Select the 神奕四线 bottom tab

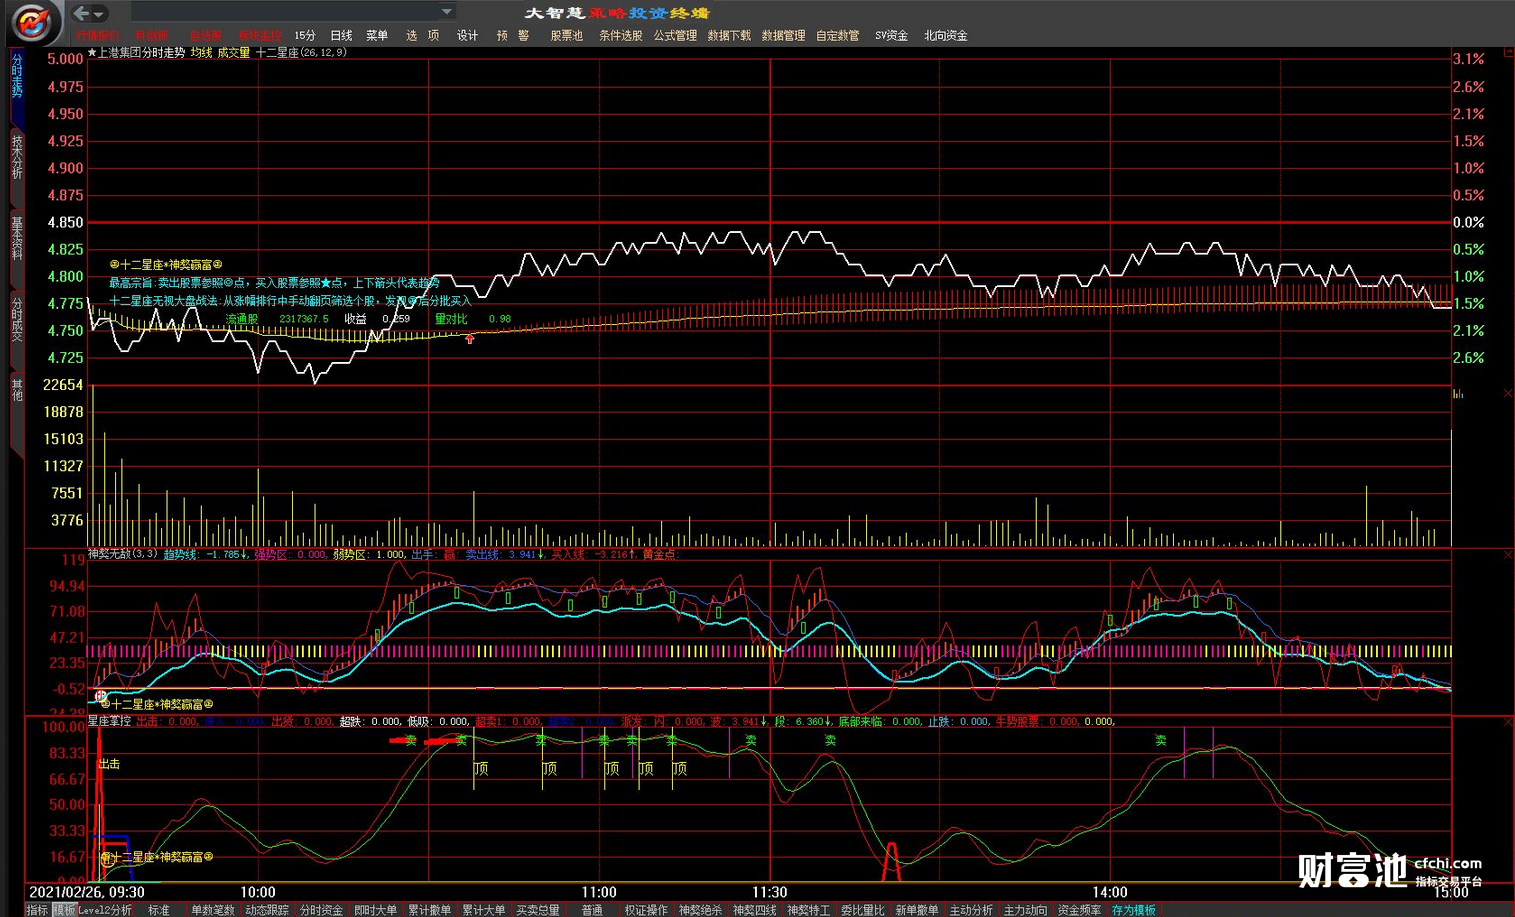[754, 910]
